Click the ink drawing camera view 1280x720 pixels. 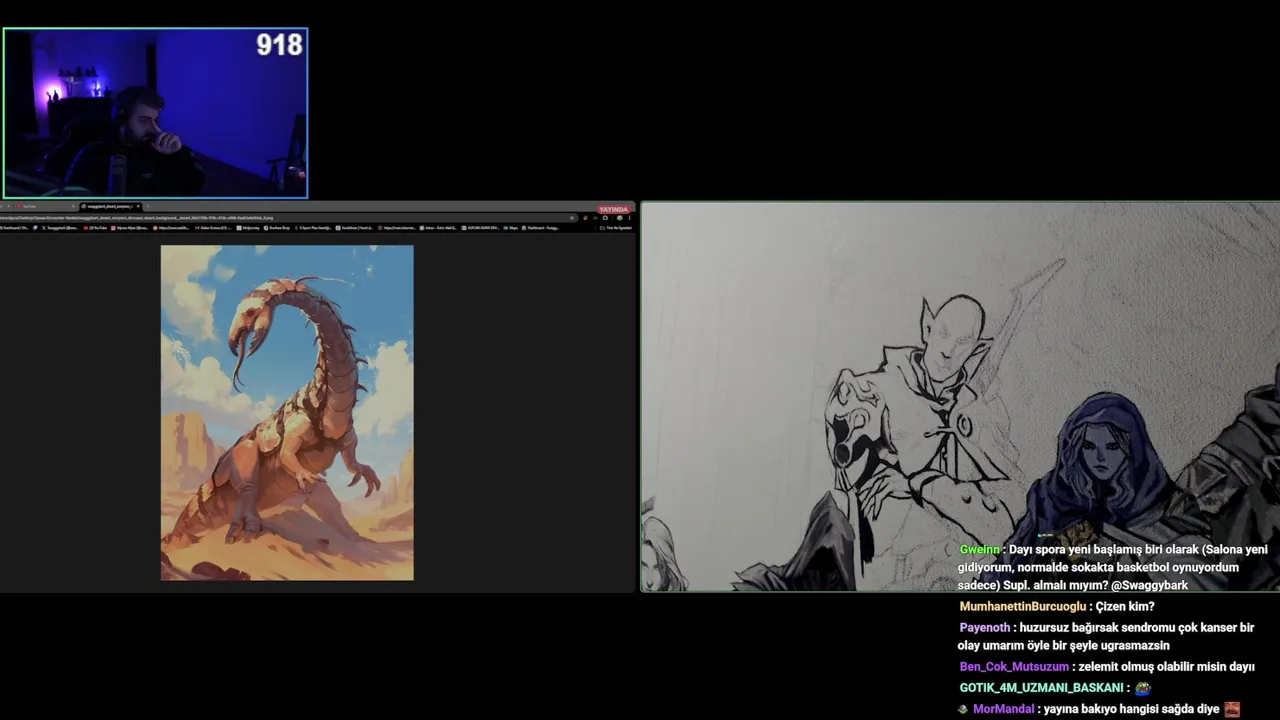coord(960,397)
